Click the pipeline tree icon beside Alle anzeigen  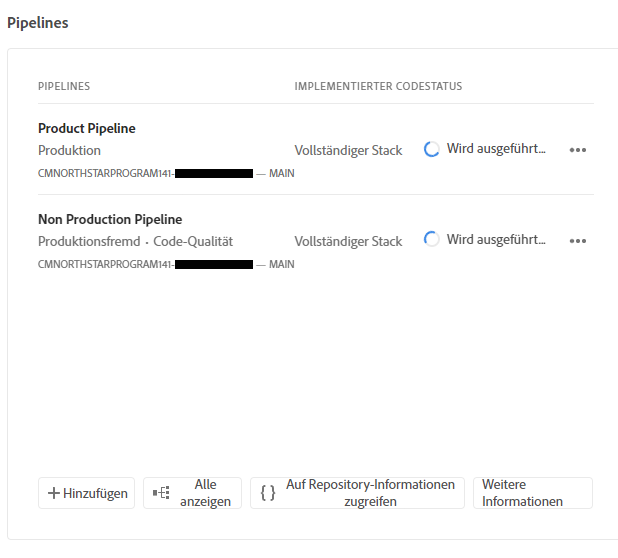[161, 493]
